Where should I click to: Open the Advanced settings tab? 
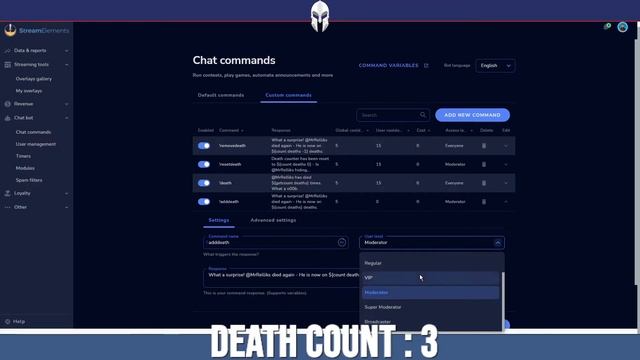[273, 220]
